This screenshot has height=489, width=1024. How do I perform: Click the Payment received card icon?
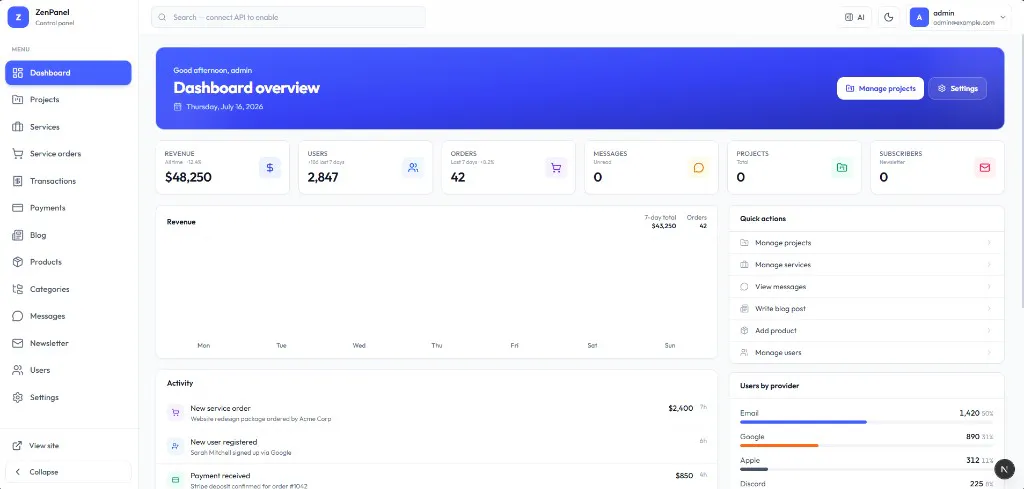click(175, 480)
